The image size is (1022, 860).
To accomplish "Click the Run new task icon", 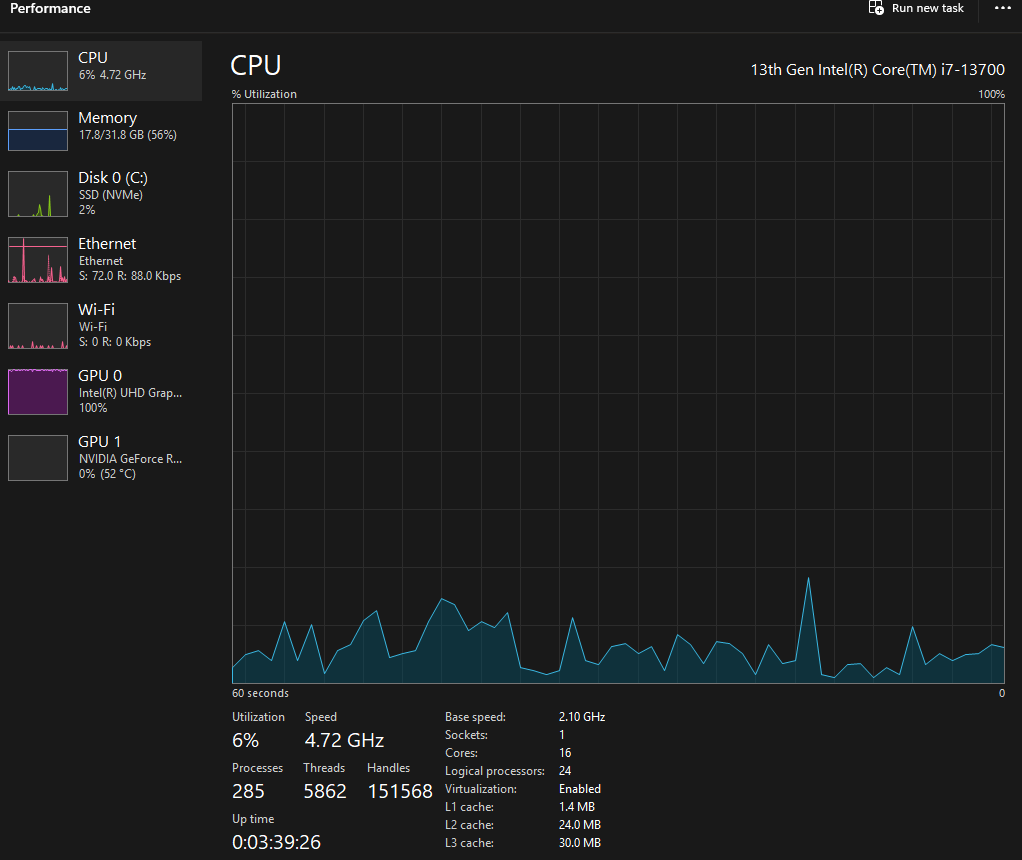I will pos(876,8).
